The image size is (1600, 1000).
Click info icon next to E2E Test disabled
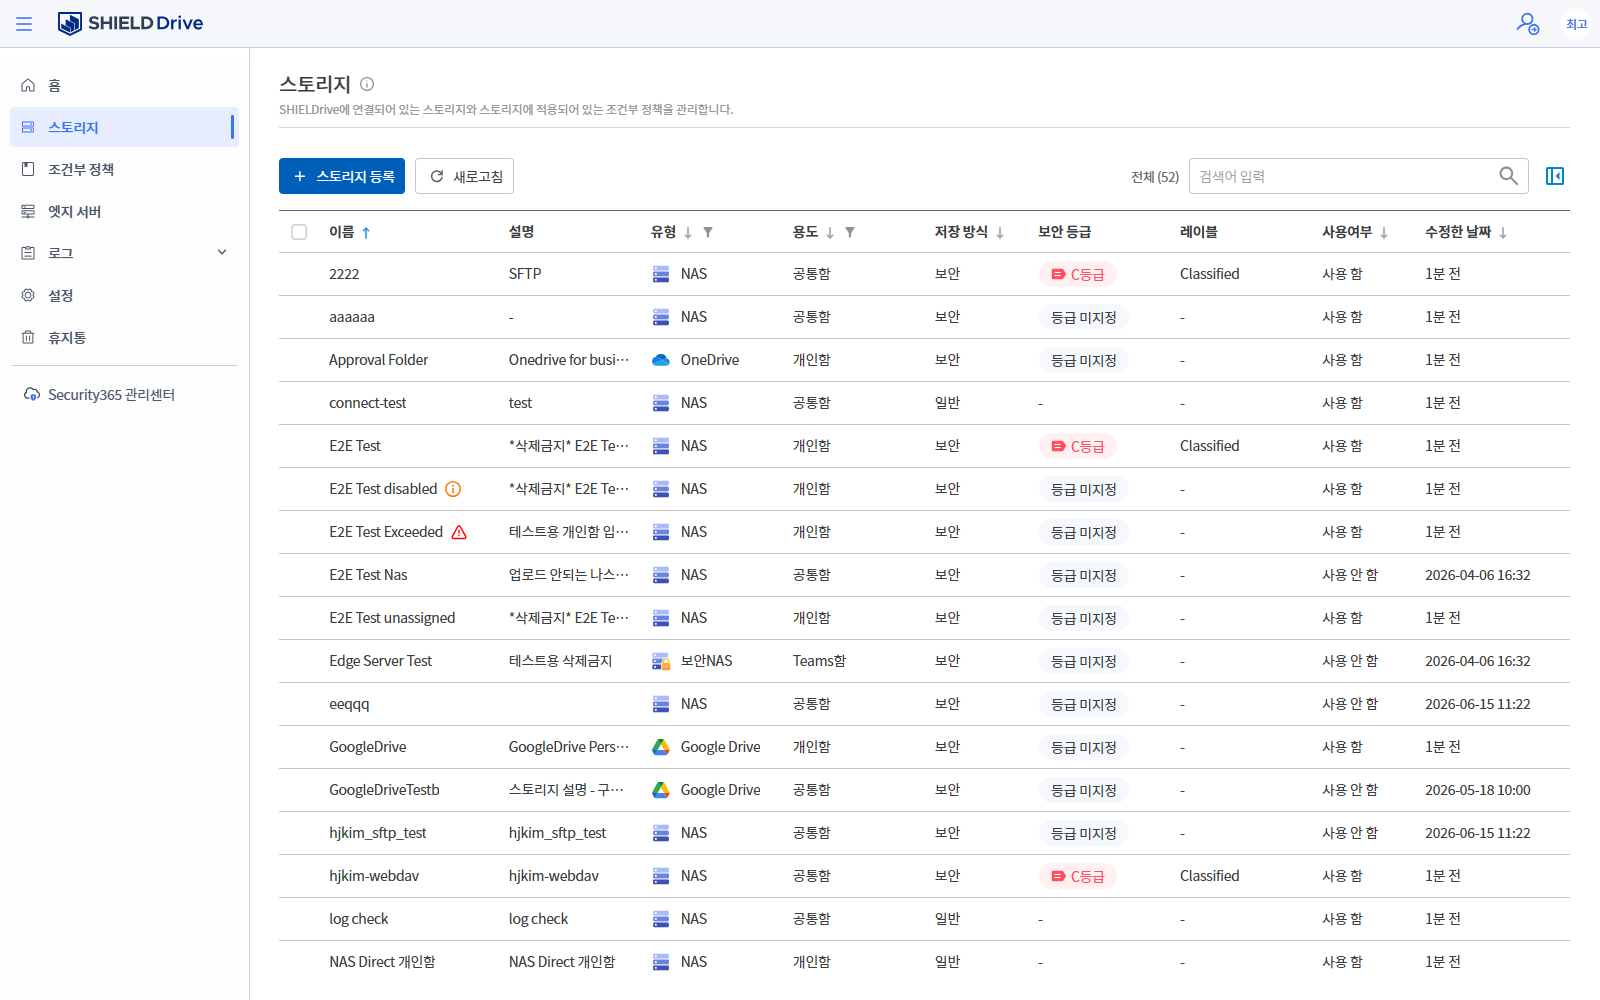(453, 489)
